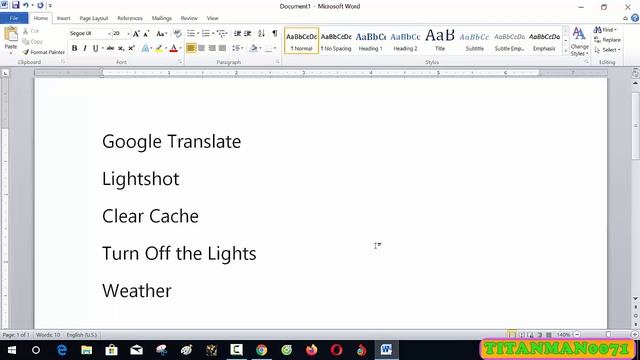Undo the last action
The height and width of the screenshot is (360, 640).
26,5
